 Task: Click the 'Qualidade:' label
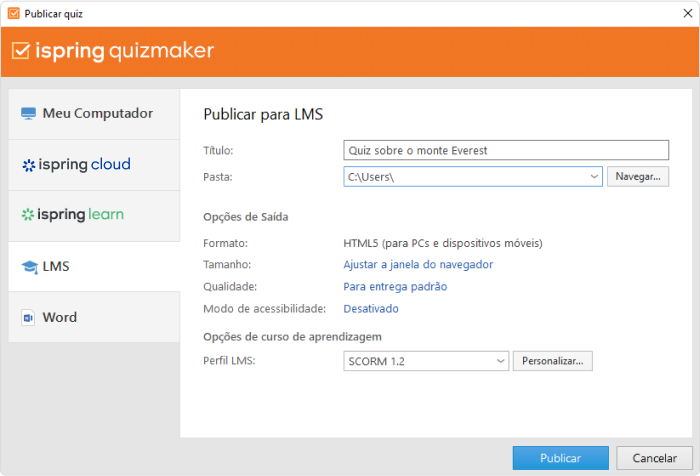[x=230, y=286]
